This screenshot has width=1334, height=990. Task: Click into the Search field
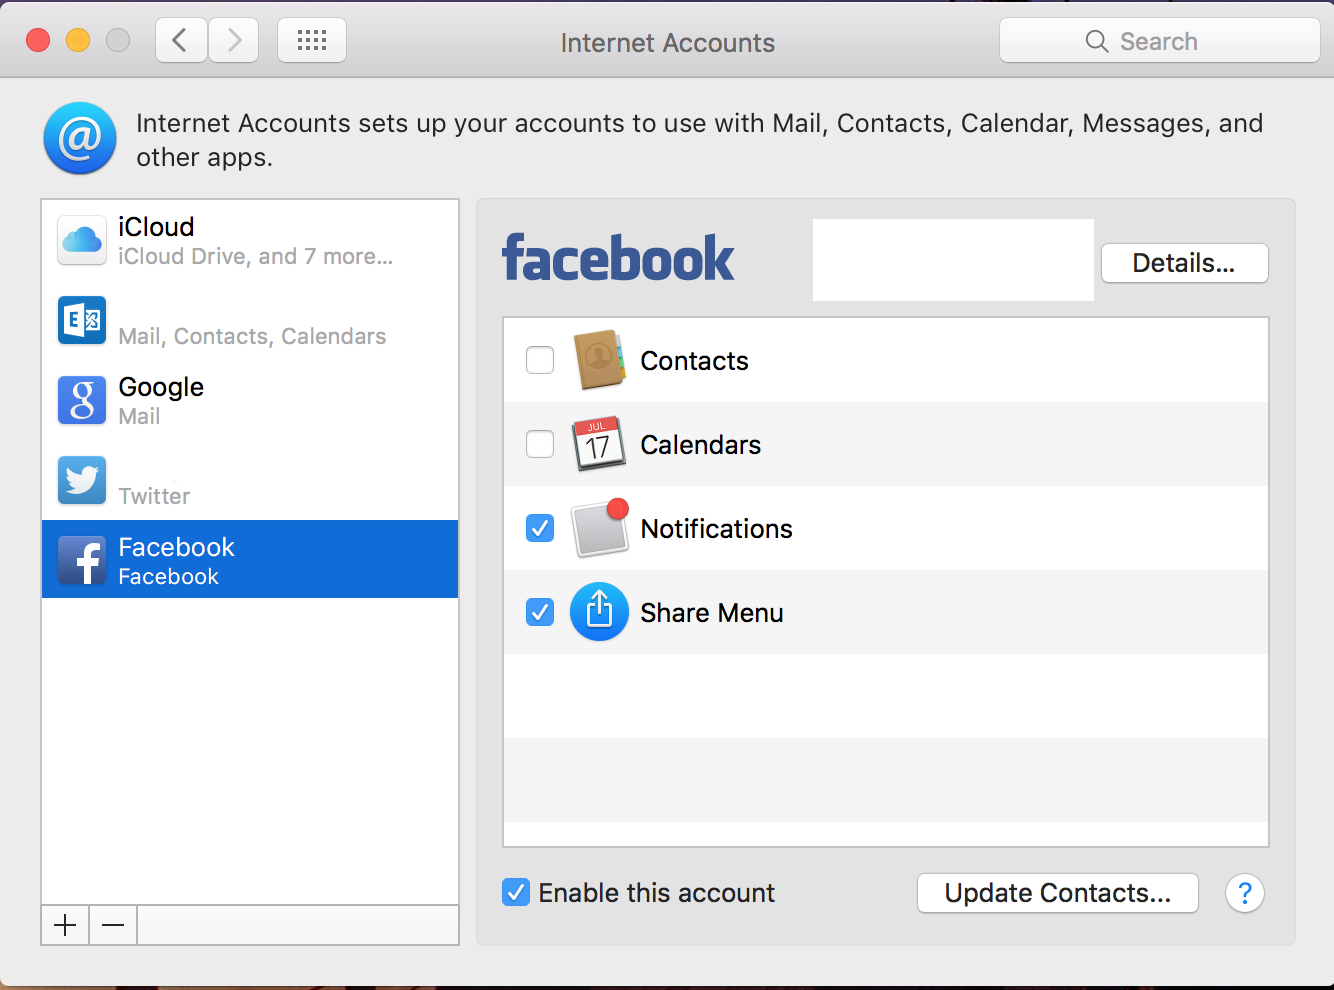[1159, 41]
